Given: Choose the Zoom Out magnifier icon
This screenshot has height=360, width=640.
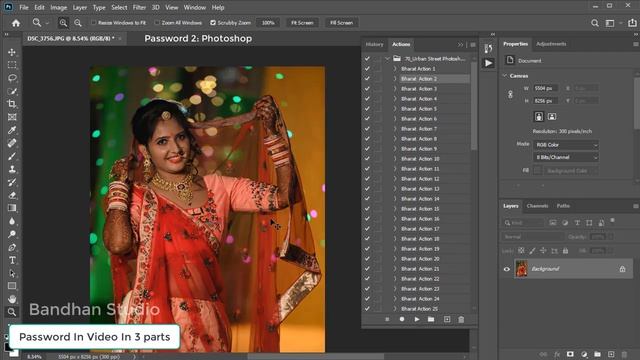Looking at the screenshot, I should pos(78,23).
